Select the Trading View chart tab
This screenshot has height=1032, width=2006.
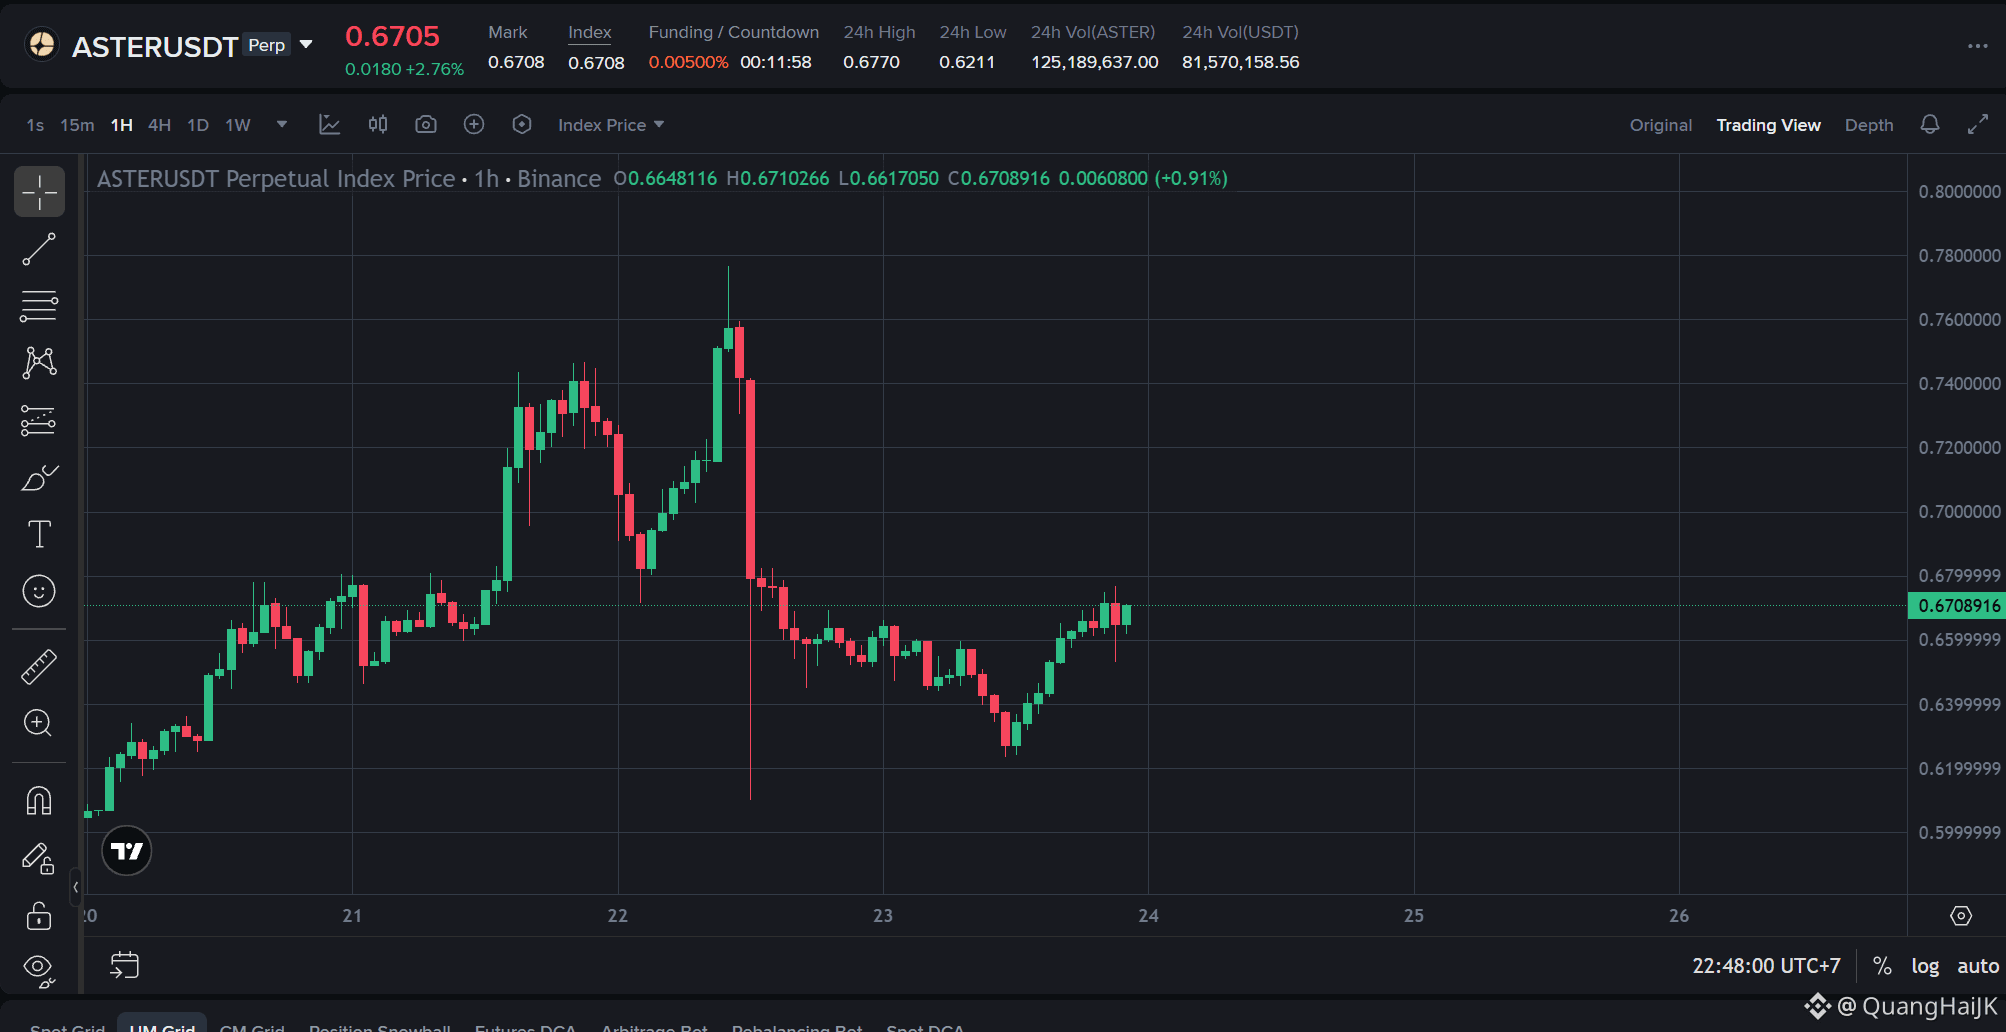click(x=1768, y=125)
